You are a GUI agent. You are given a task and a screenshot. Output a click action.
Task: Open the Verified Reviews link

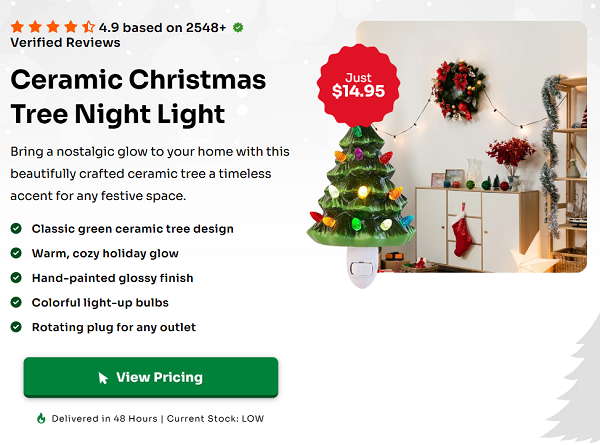tap(65, 43)
